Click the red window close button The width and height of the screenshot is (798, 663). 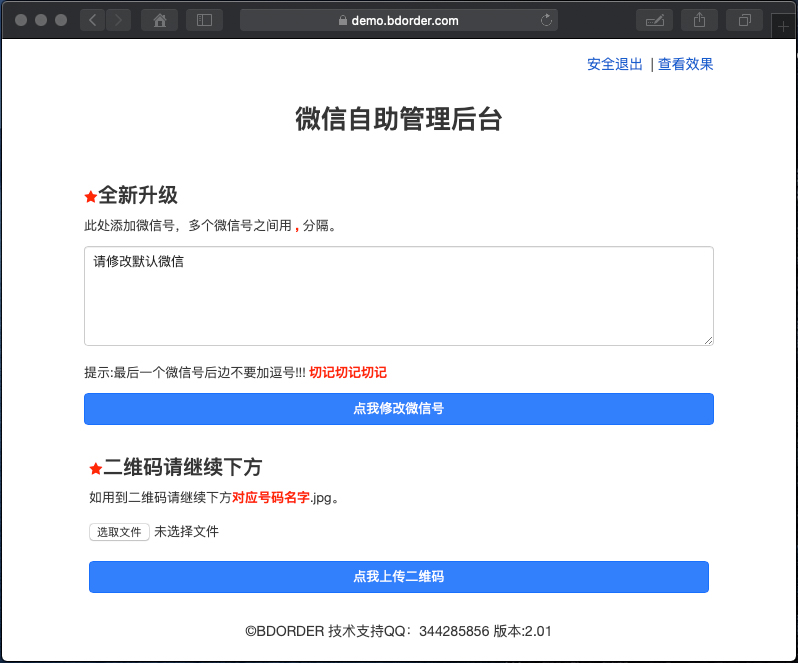point(21,20)
